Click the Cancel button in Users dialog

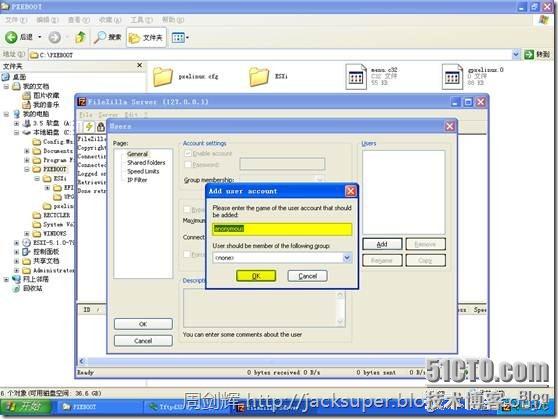143,341
